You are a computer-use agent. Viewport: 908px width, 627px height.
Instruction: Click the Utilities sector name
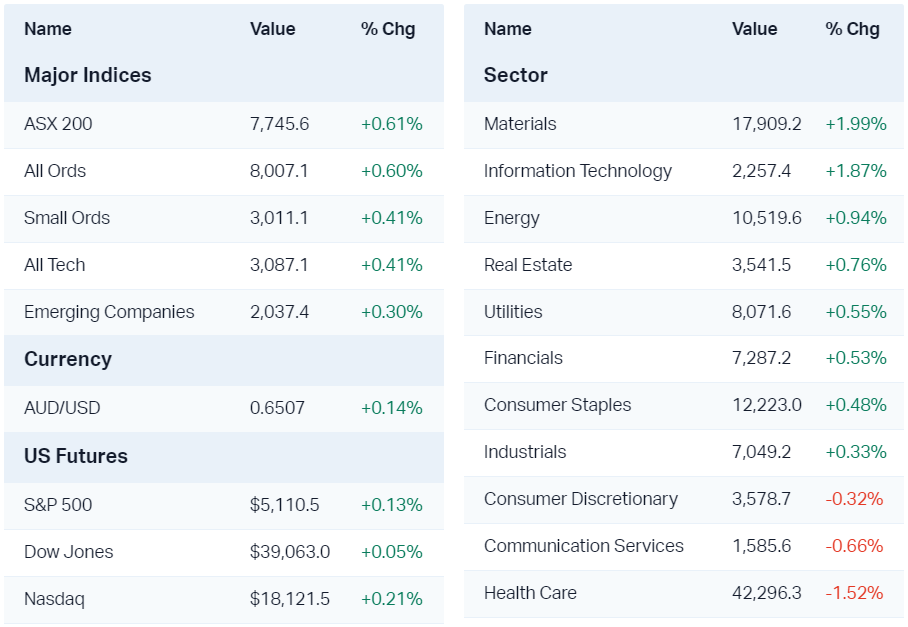[x=513, y=312]
